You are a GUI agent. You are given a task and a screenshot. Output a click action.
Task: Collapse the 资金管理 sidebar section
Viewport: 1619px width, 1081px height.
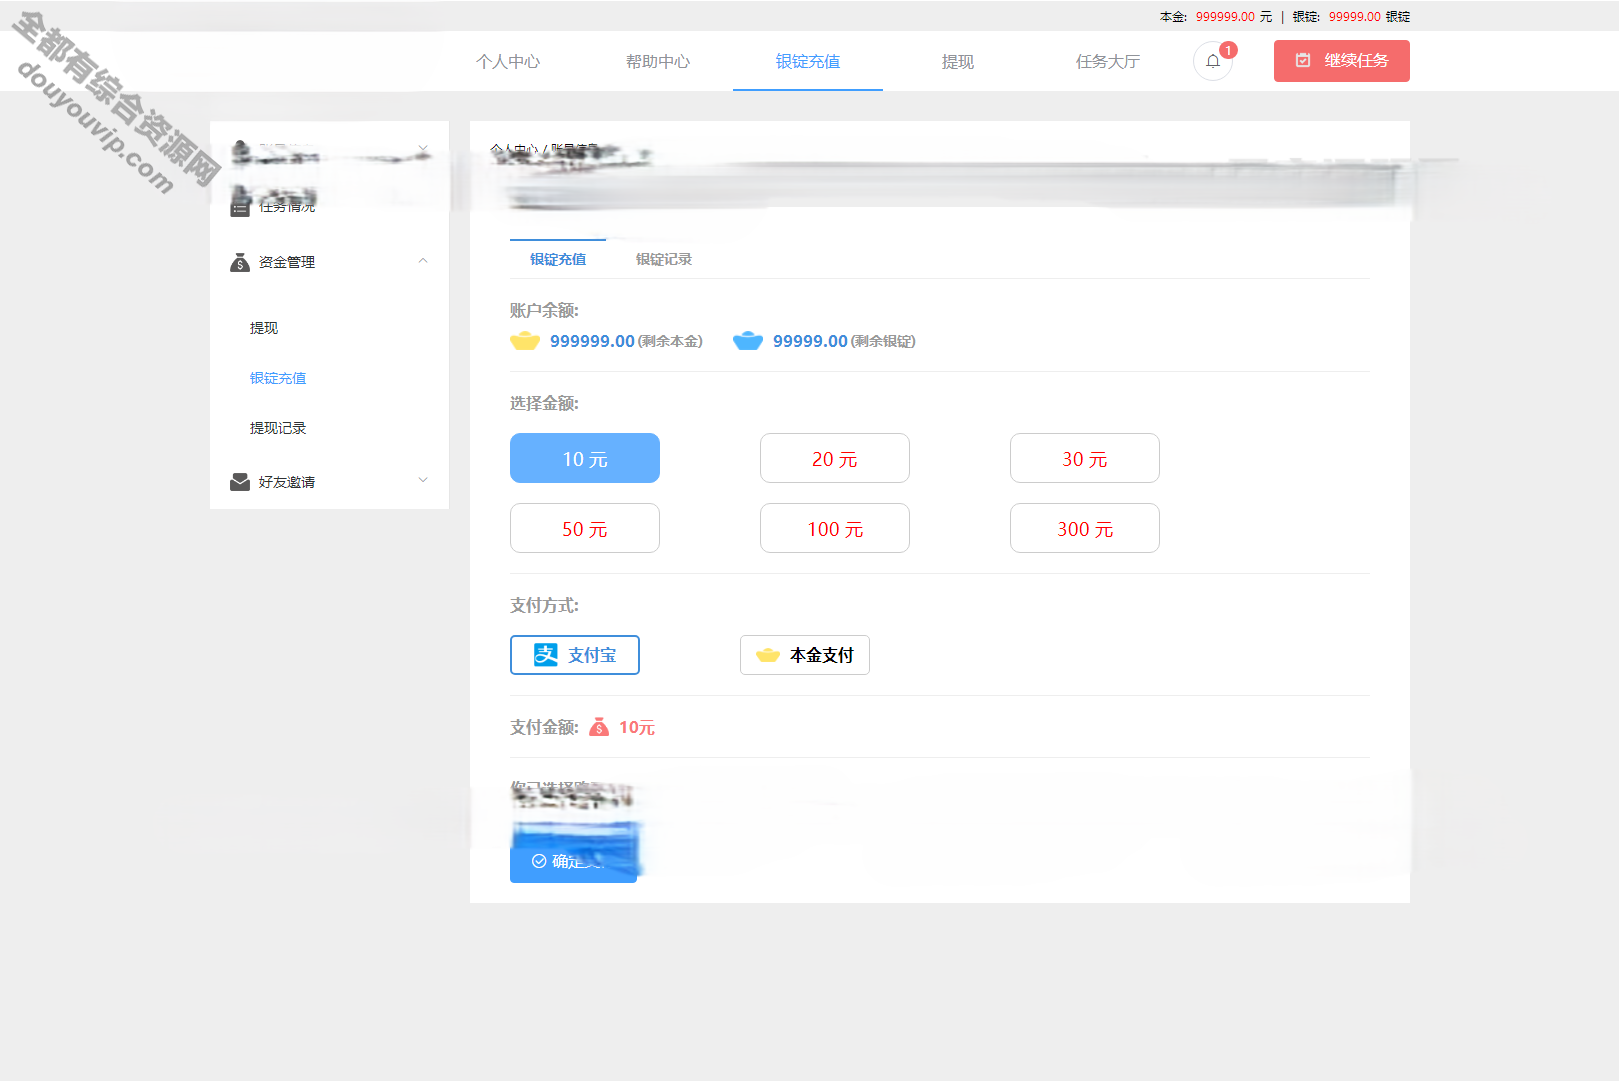coord(423,261)
